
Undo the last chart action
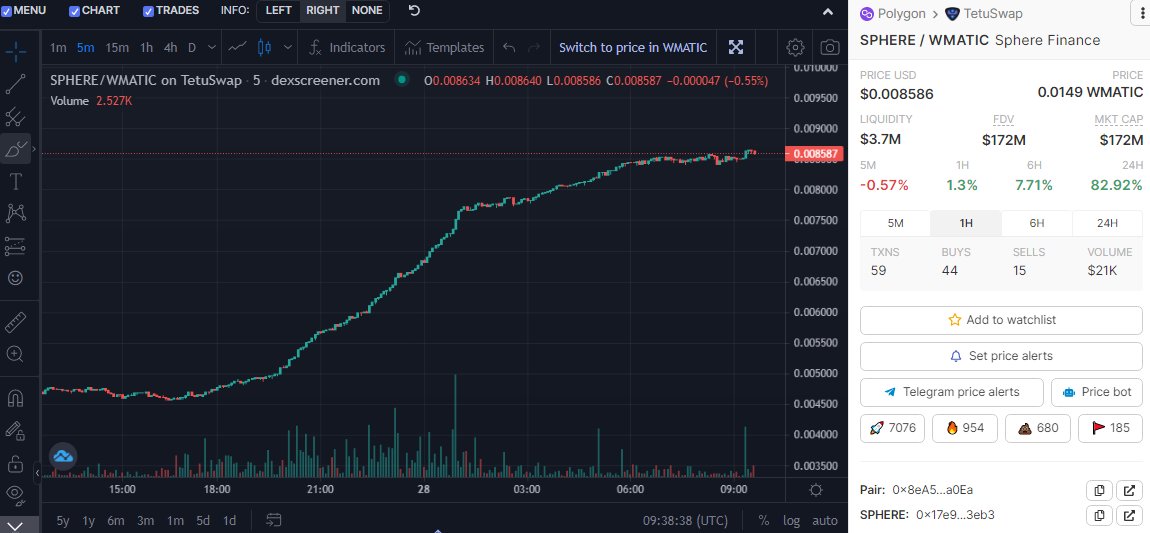(x=509, y=48)
